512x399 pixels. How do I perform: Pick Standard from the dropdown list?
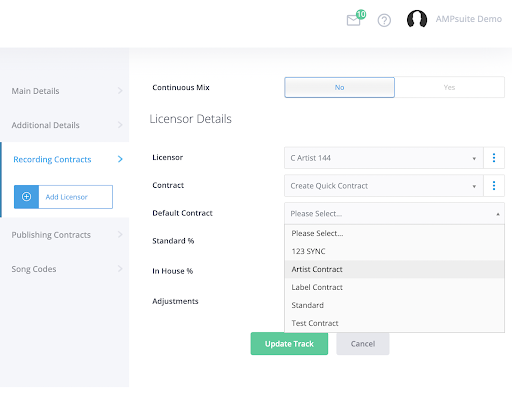pyautogui.click(x=394, y=305)
